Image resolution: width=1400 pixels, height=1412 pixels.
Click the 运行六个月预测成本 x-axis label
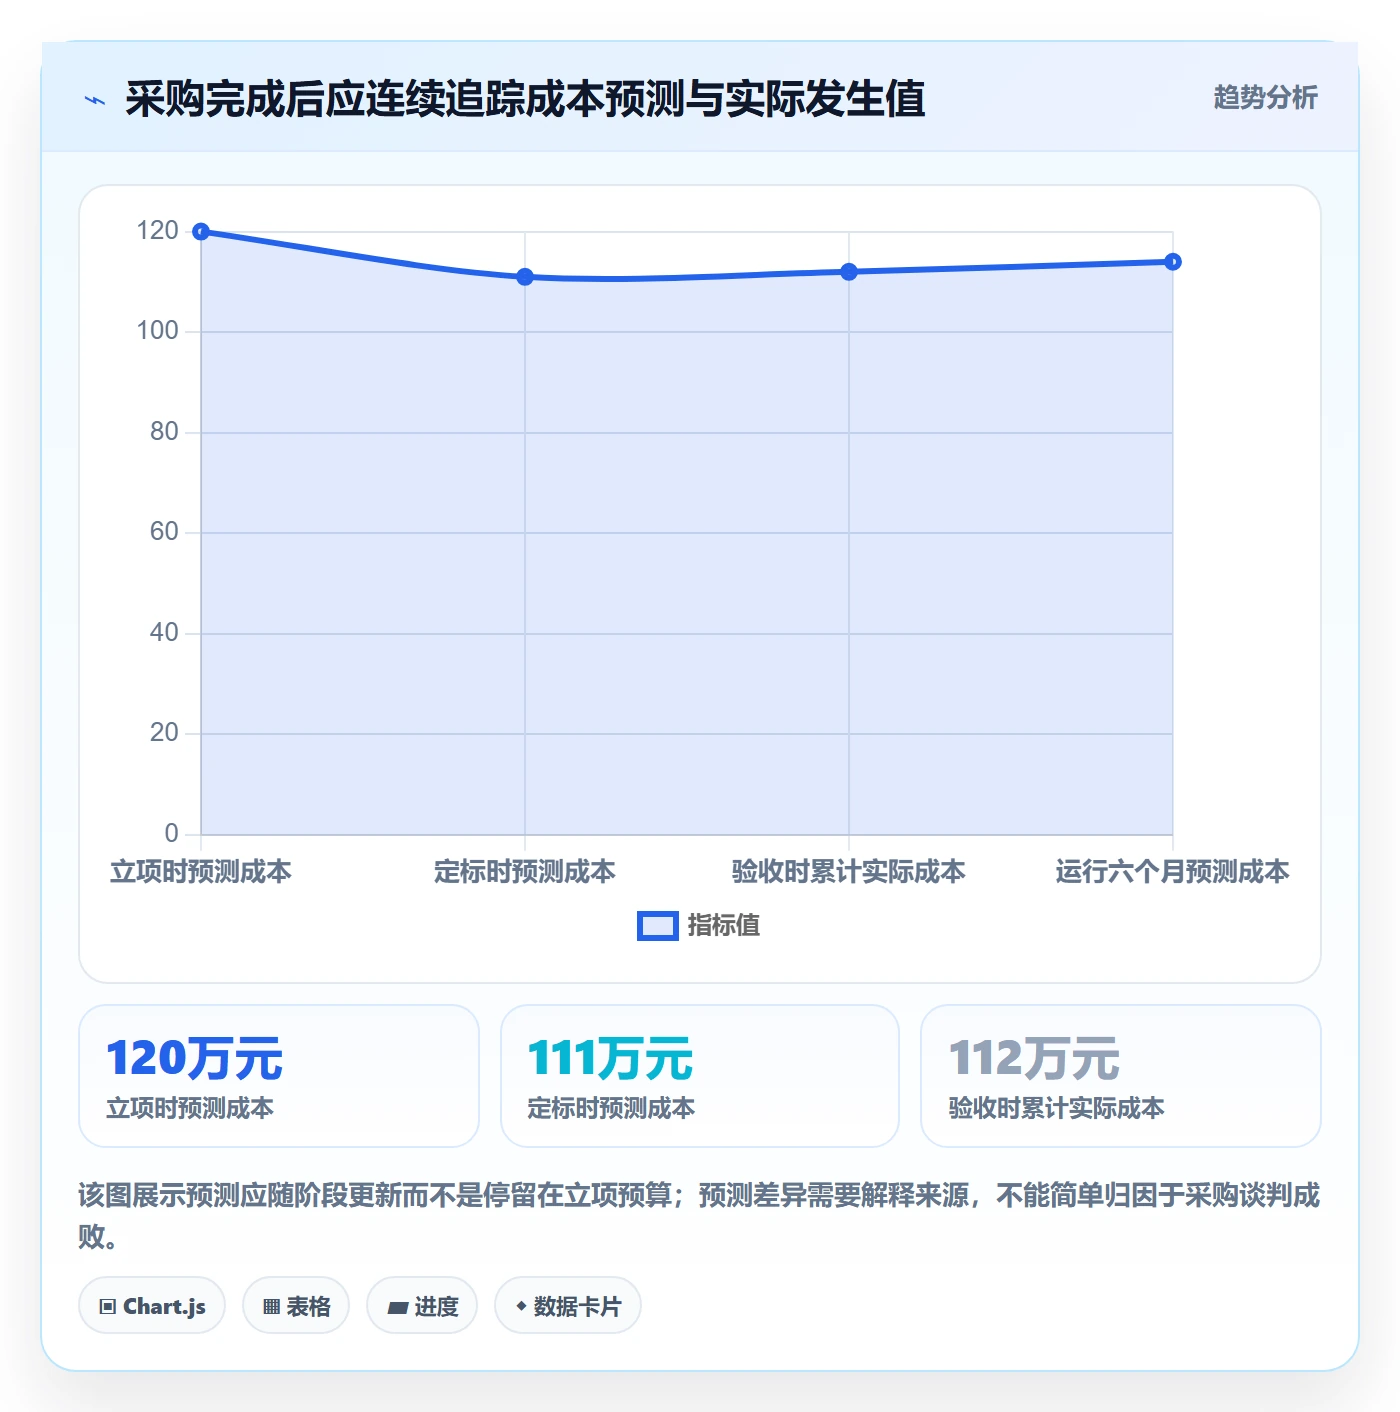1173,872
